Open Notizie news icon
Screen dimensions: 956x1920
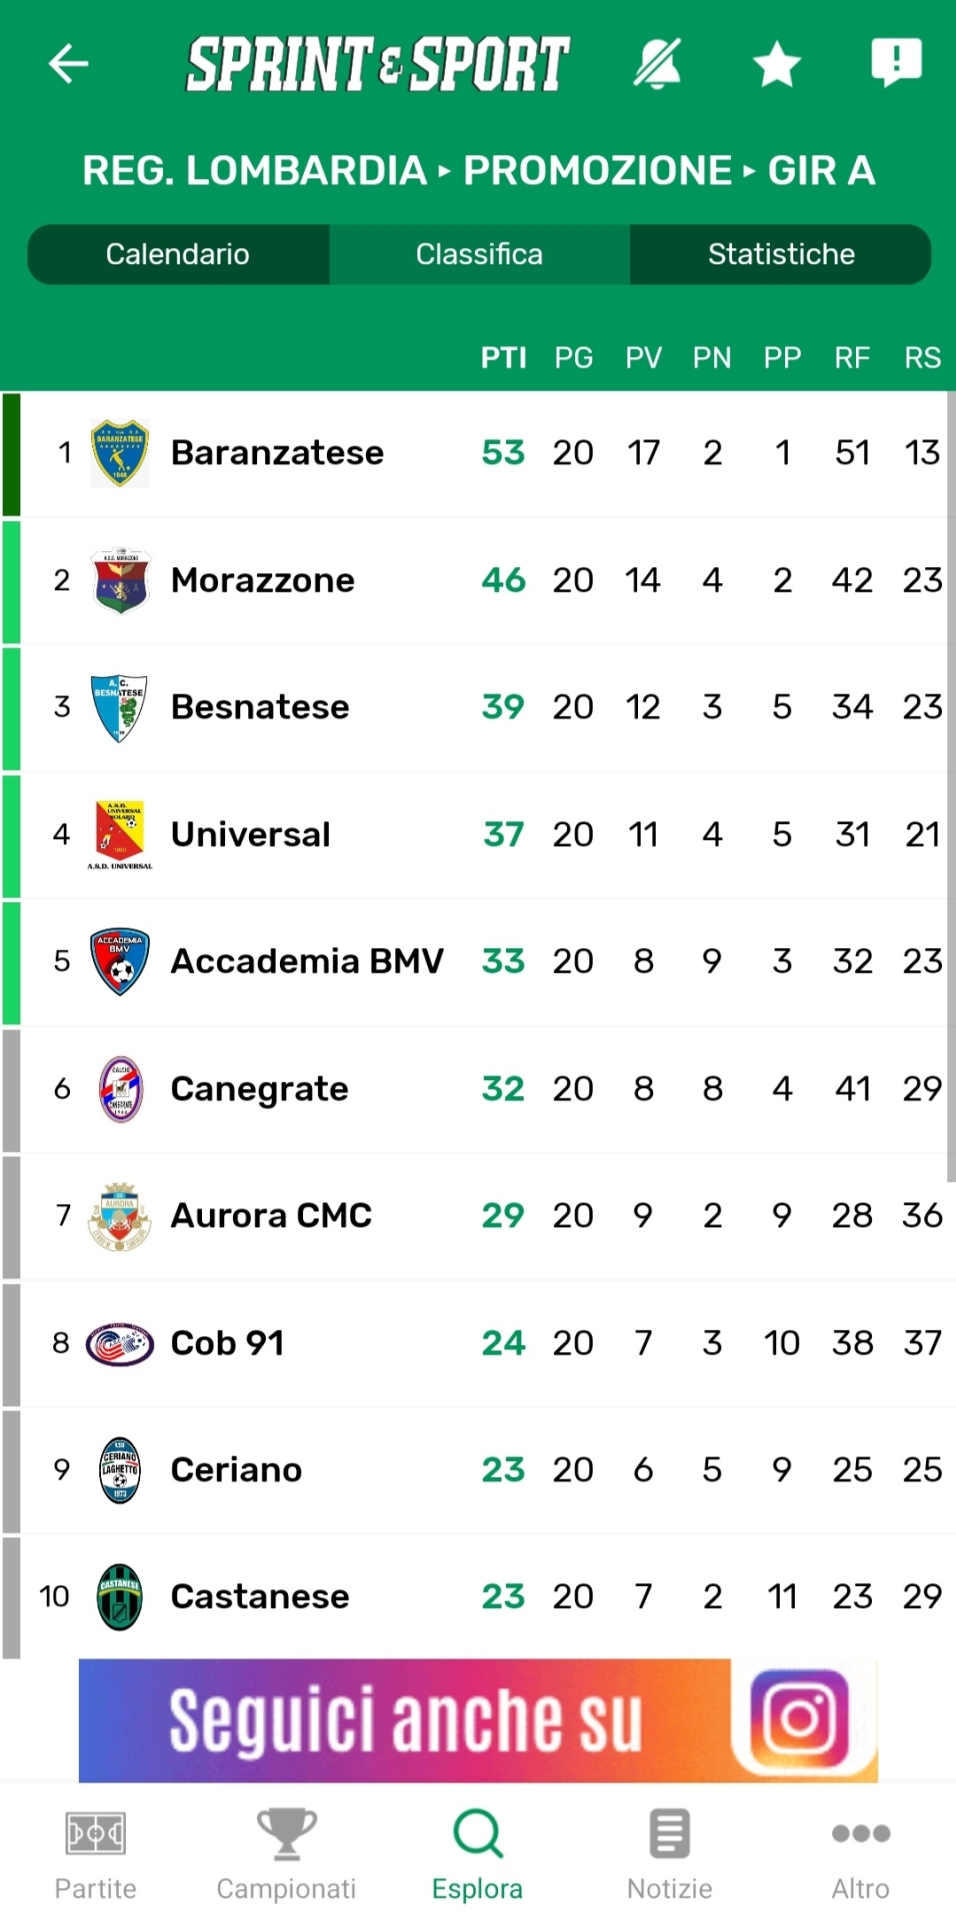click(669, 1834)
